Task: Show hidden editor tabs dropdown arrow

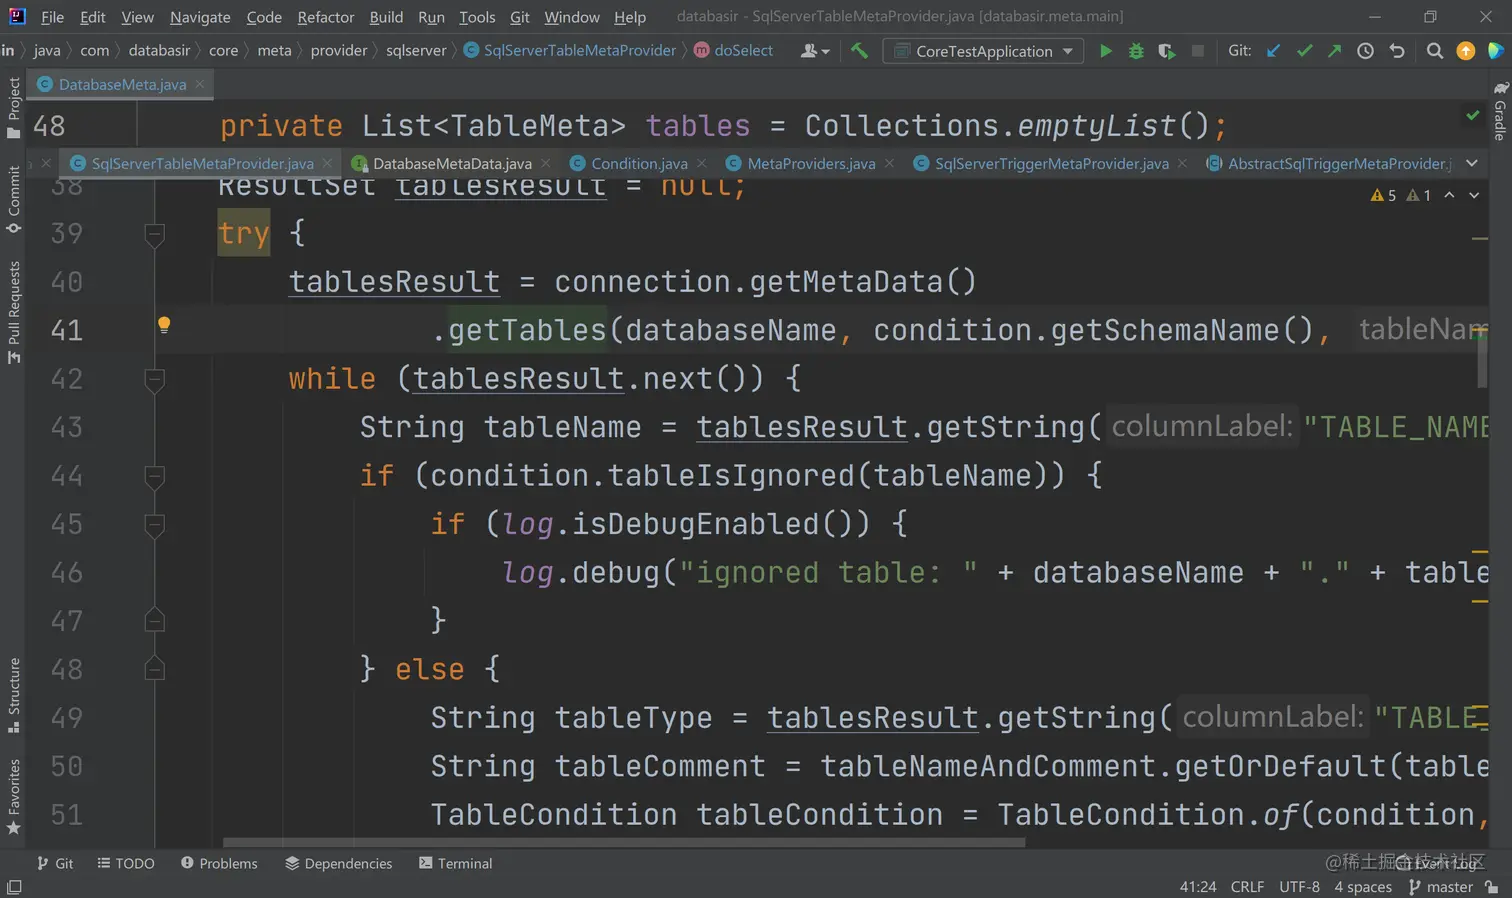Action: [x=1471, y=163]
